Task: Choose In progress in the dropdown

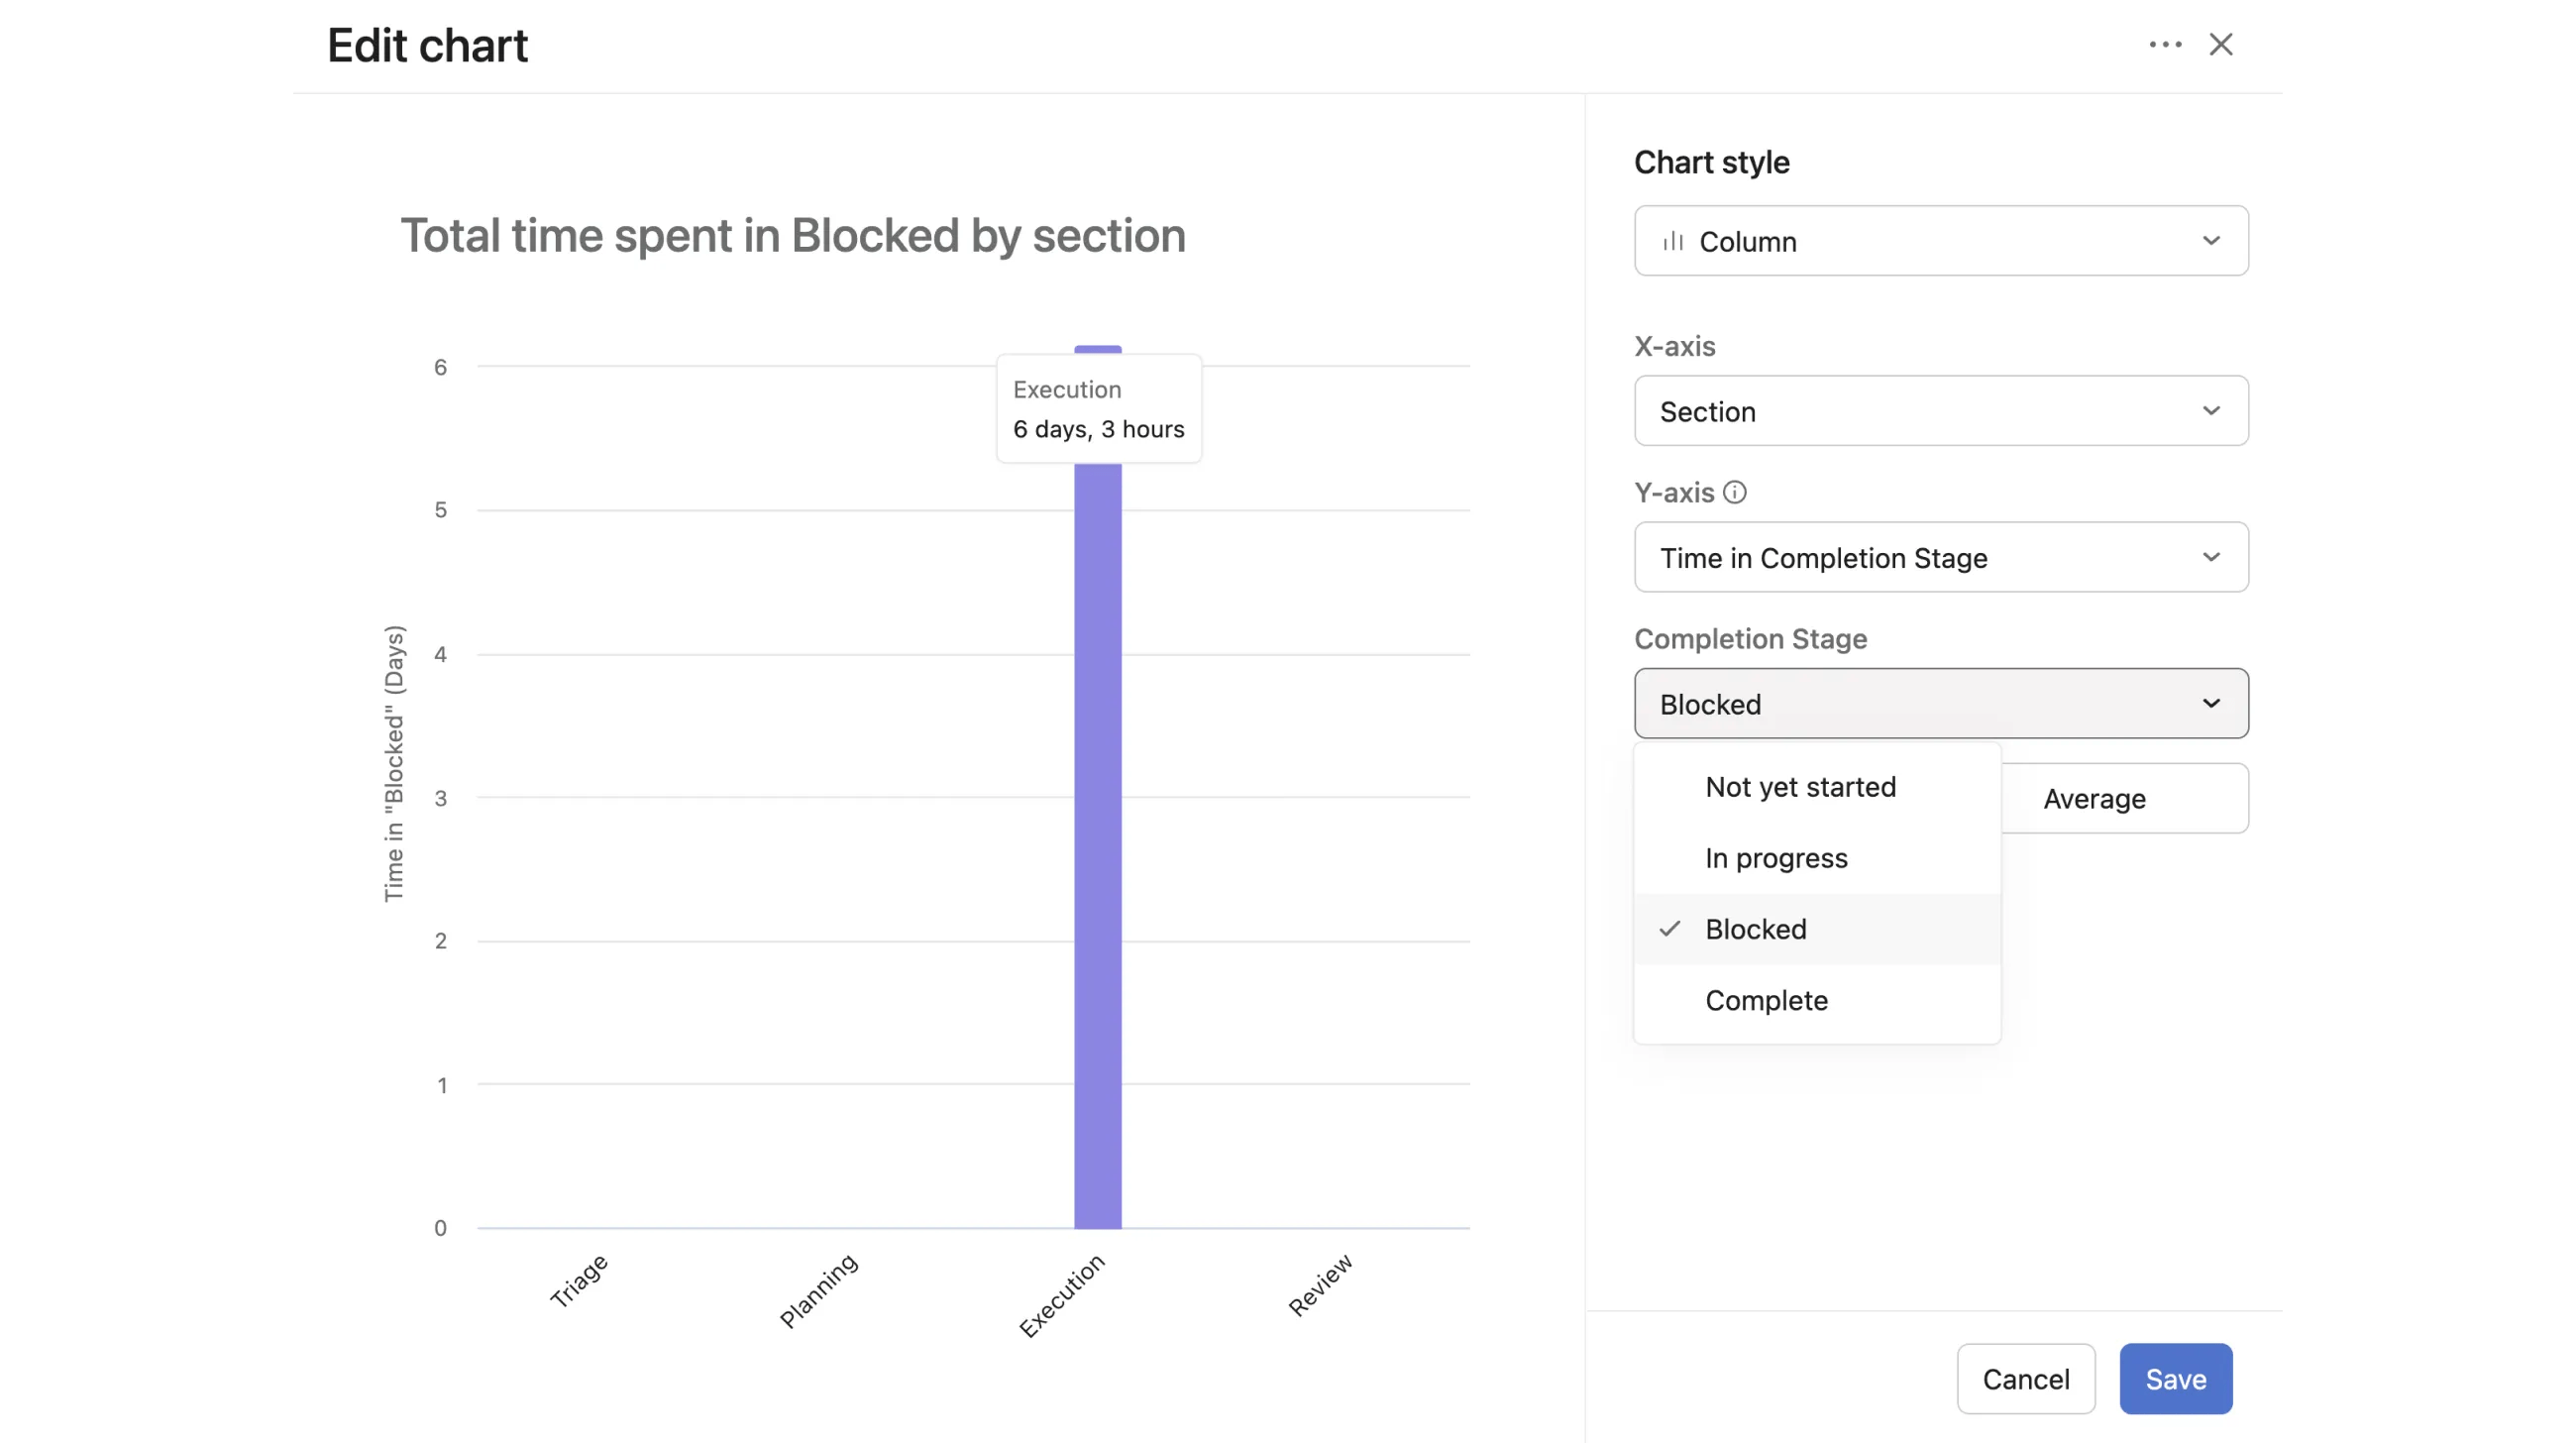Action: coord(1776,857)
